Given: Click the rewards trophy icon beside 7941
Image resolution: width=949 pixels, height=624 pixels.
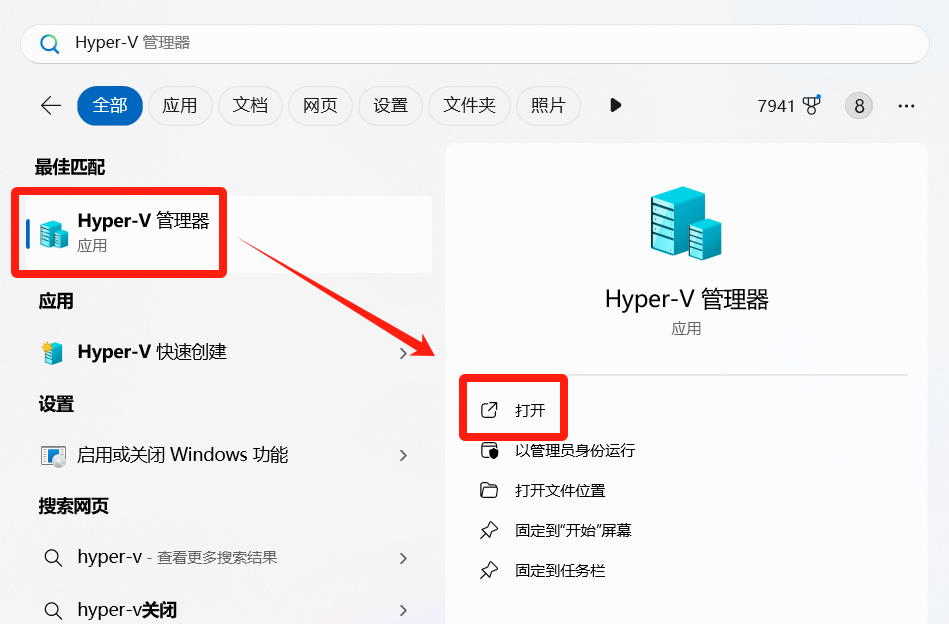Looking at the screenshot, I should click(x=811, y=105).
